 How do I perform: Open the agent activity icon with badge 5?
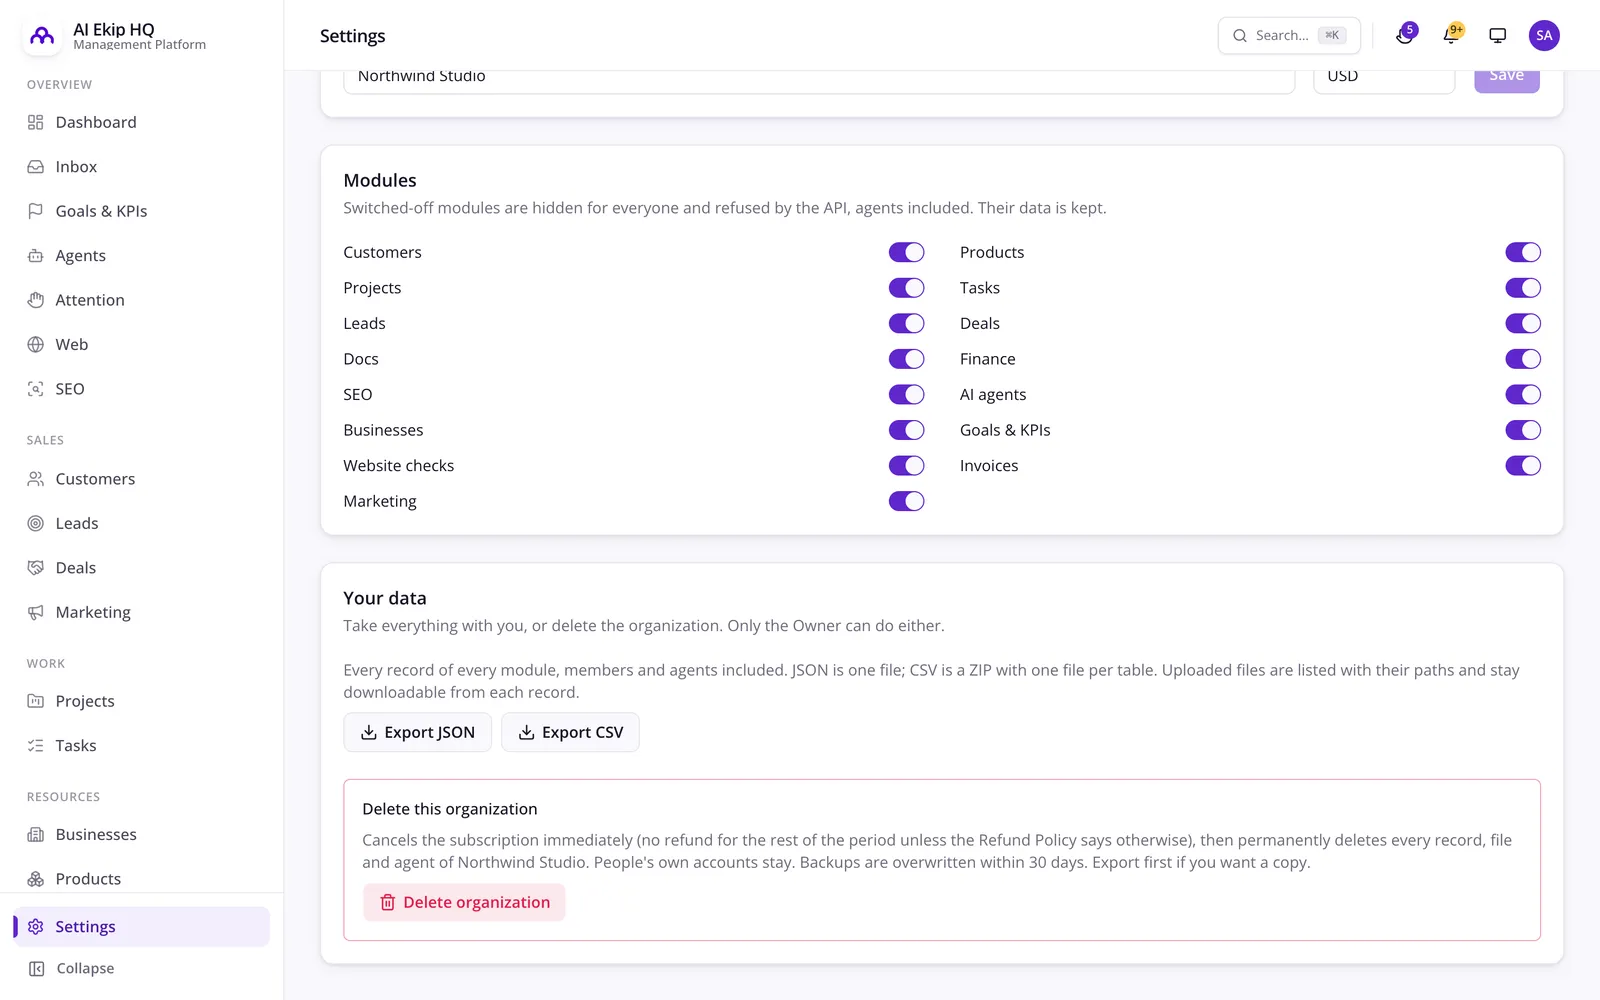(x=1405, y=35)
